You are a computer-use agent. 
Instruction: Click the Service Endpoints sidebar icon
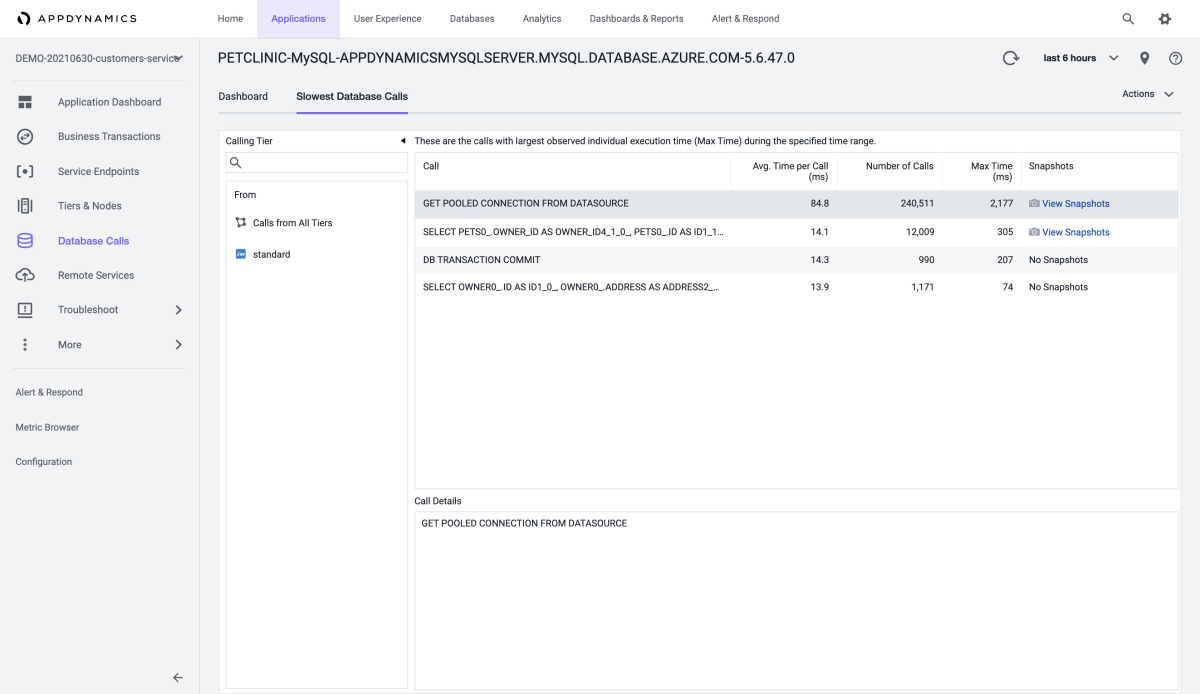point(25,171)
